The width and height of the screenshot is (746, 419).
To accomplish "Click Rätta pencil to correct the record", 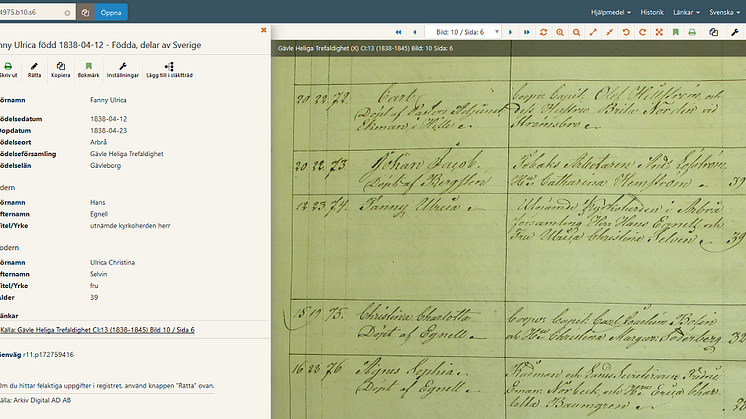I will point(34,70).
